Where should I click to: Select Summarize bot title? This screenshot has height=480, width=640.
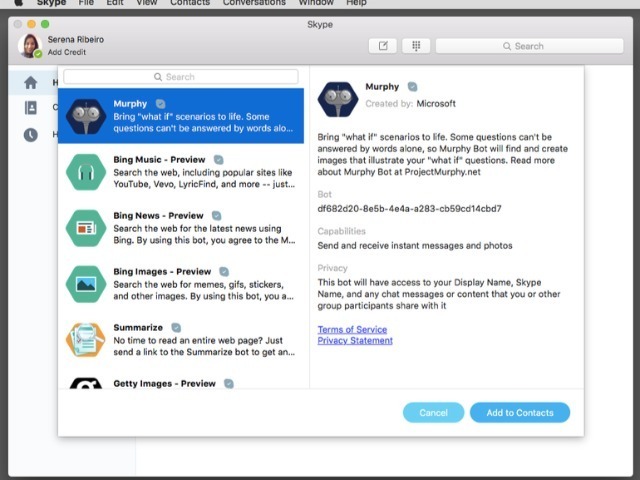(x=138, y=327)
